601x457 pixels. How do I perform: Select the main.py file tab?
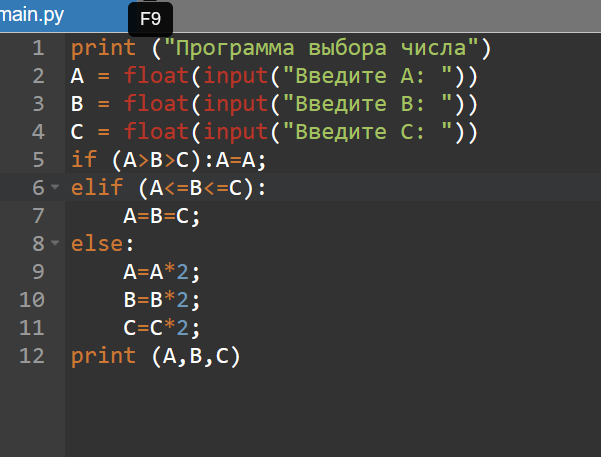63,16
